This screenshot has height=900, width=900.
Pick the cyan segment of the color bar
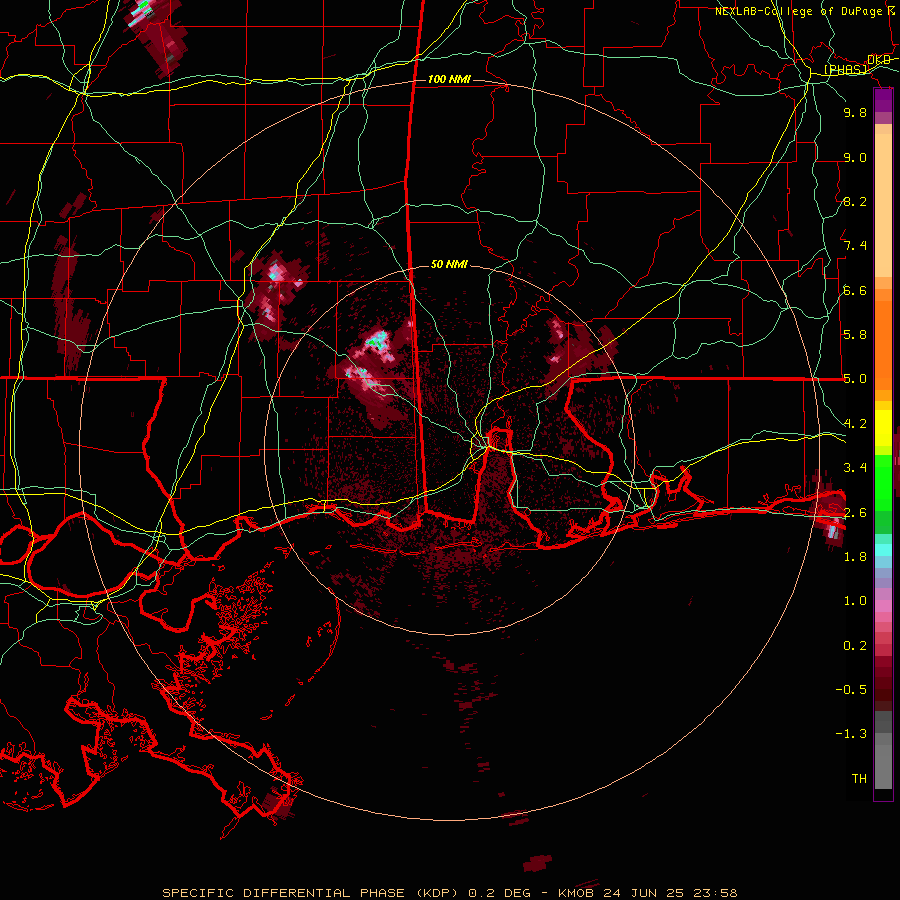[x=883, y=550]
